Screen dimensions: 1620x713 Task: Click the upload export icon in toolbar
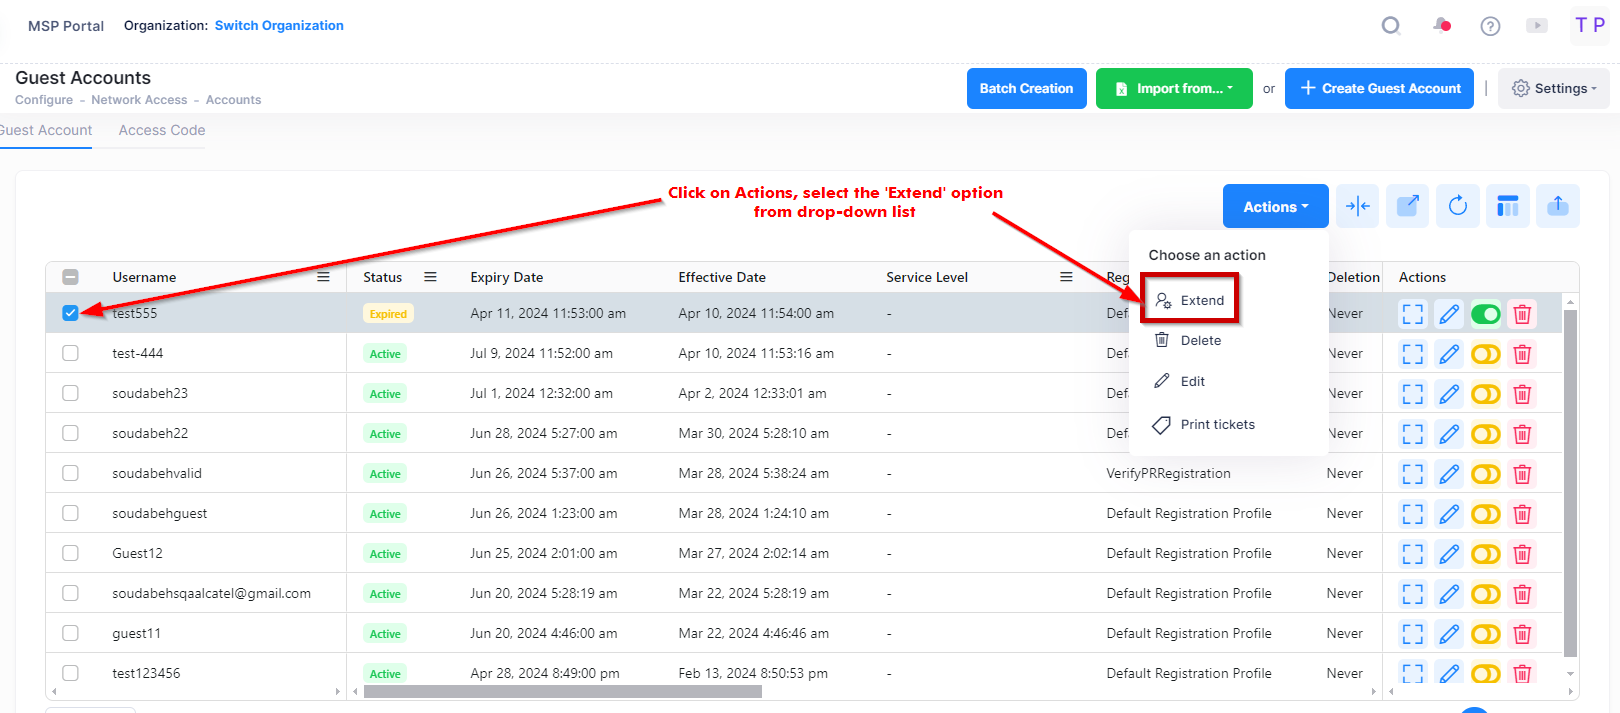[x=1557, y=206]
